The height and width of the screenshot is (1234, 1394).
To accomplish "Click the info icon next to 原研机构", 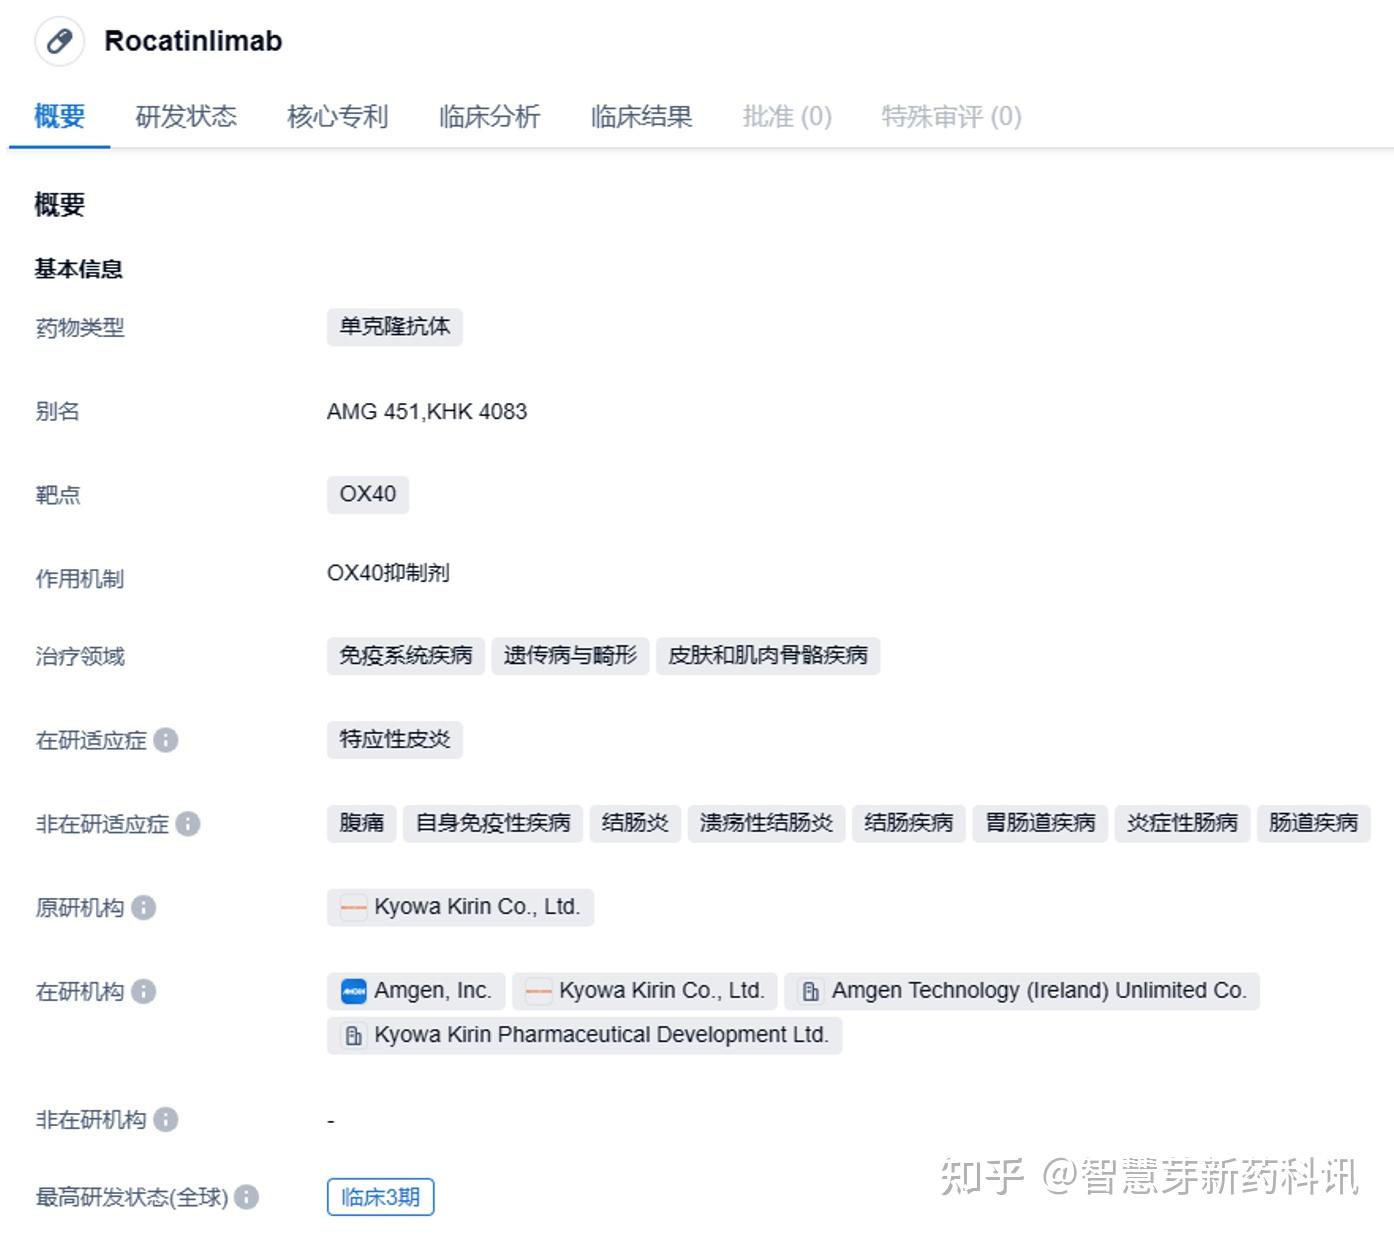I will point(143,909).
